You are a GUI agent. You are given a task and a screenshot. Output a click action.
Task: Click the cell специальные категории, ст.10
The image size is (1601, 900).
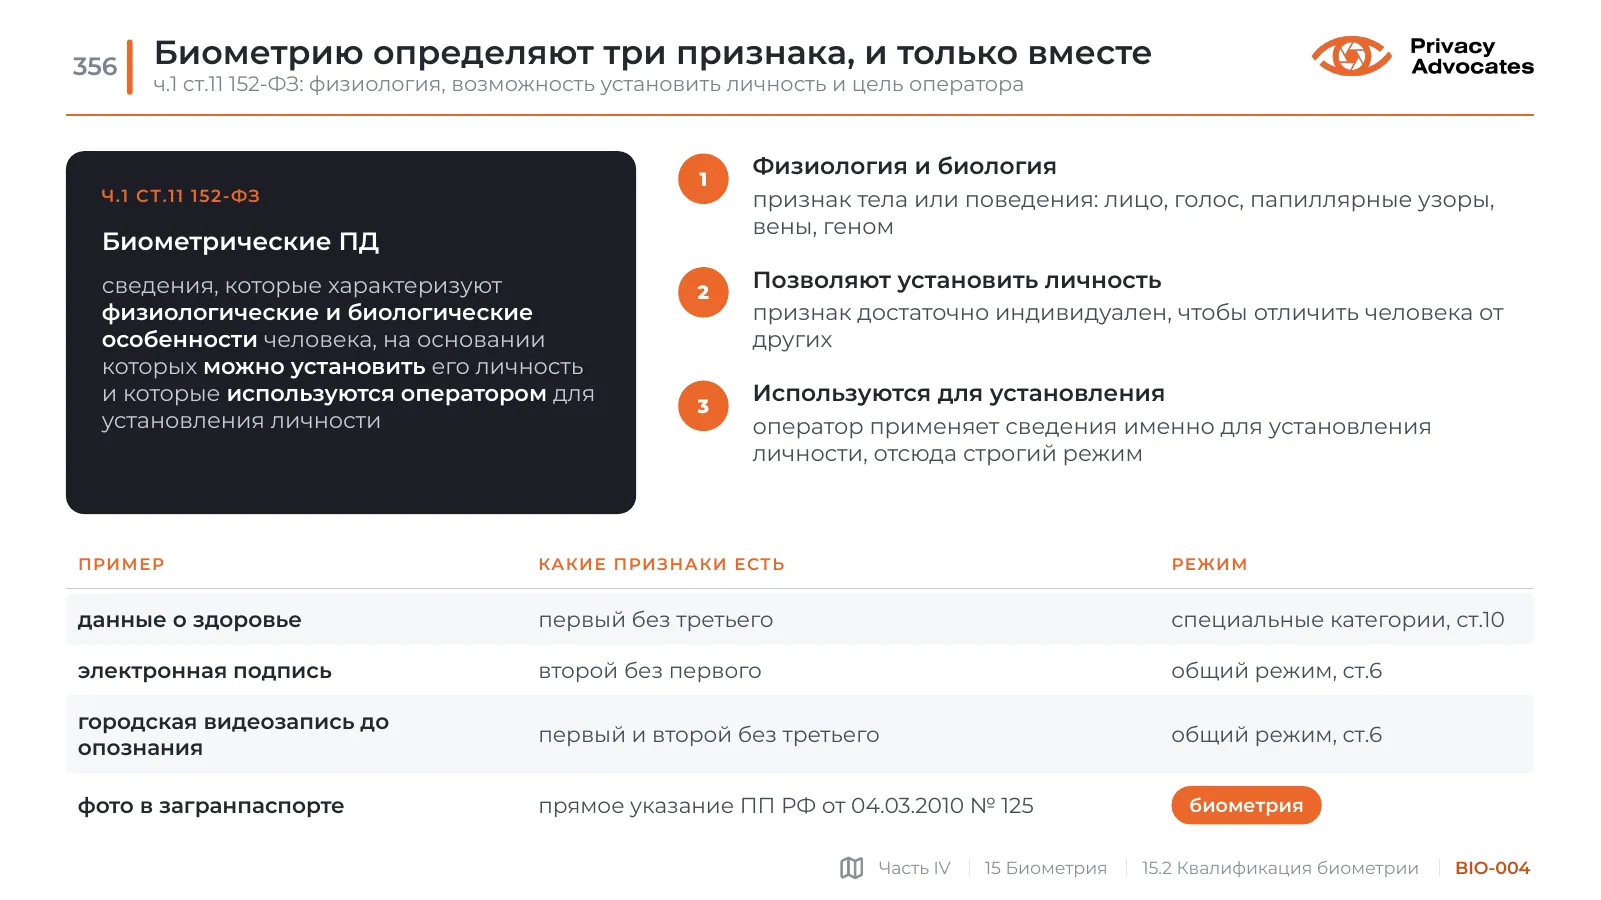(1337, 620)
